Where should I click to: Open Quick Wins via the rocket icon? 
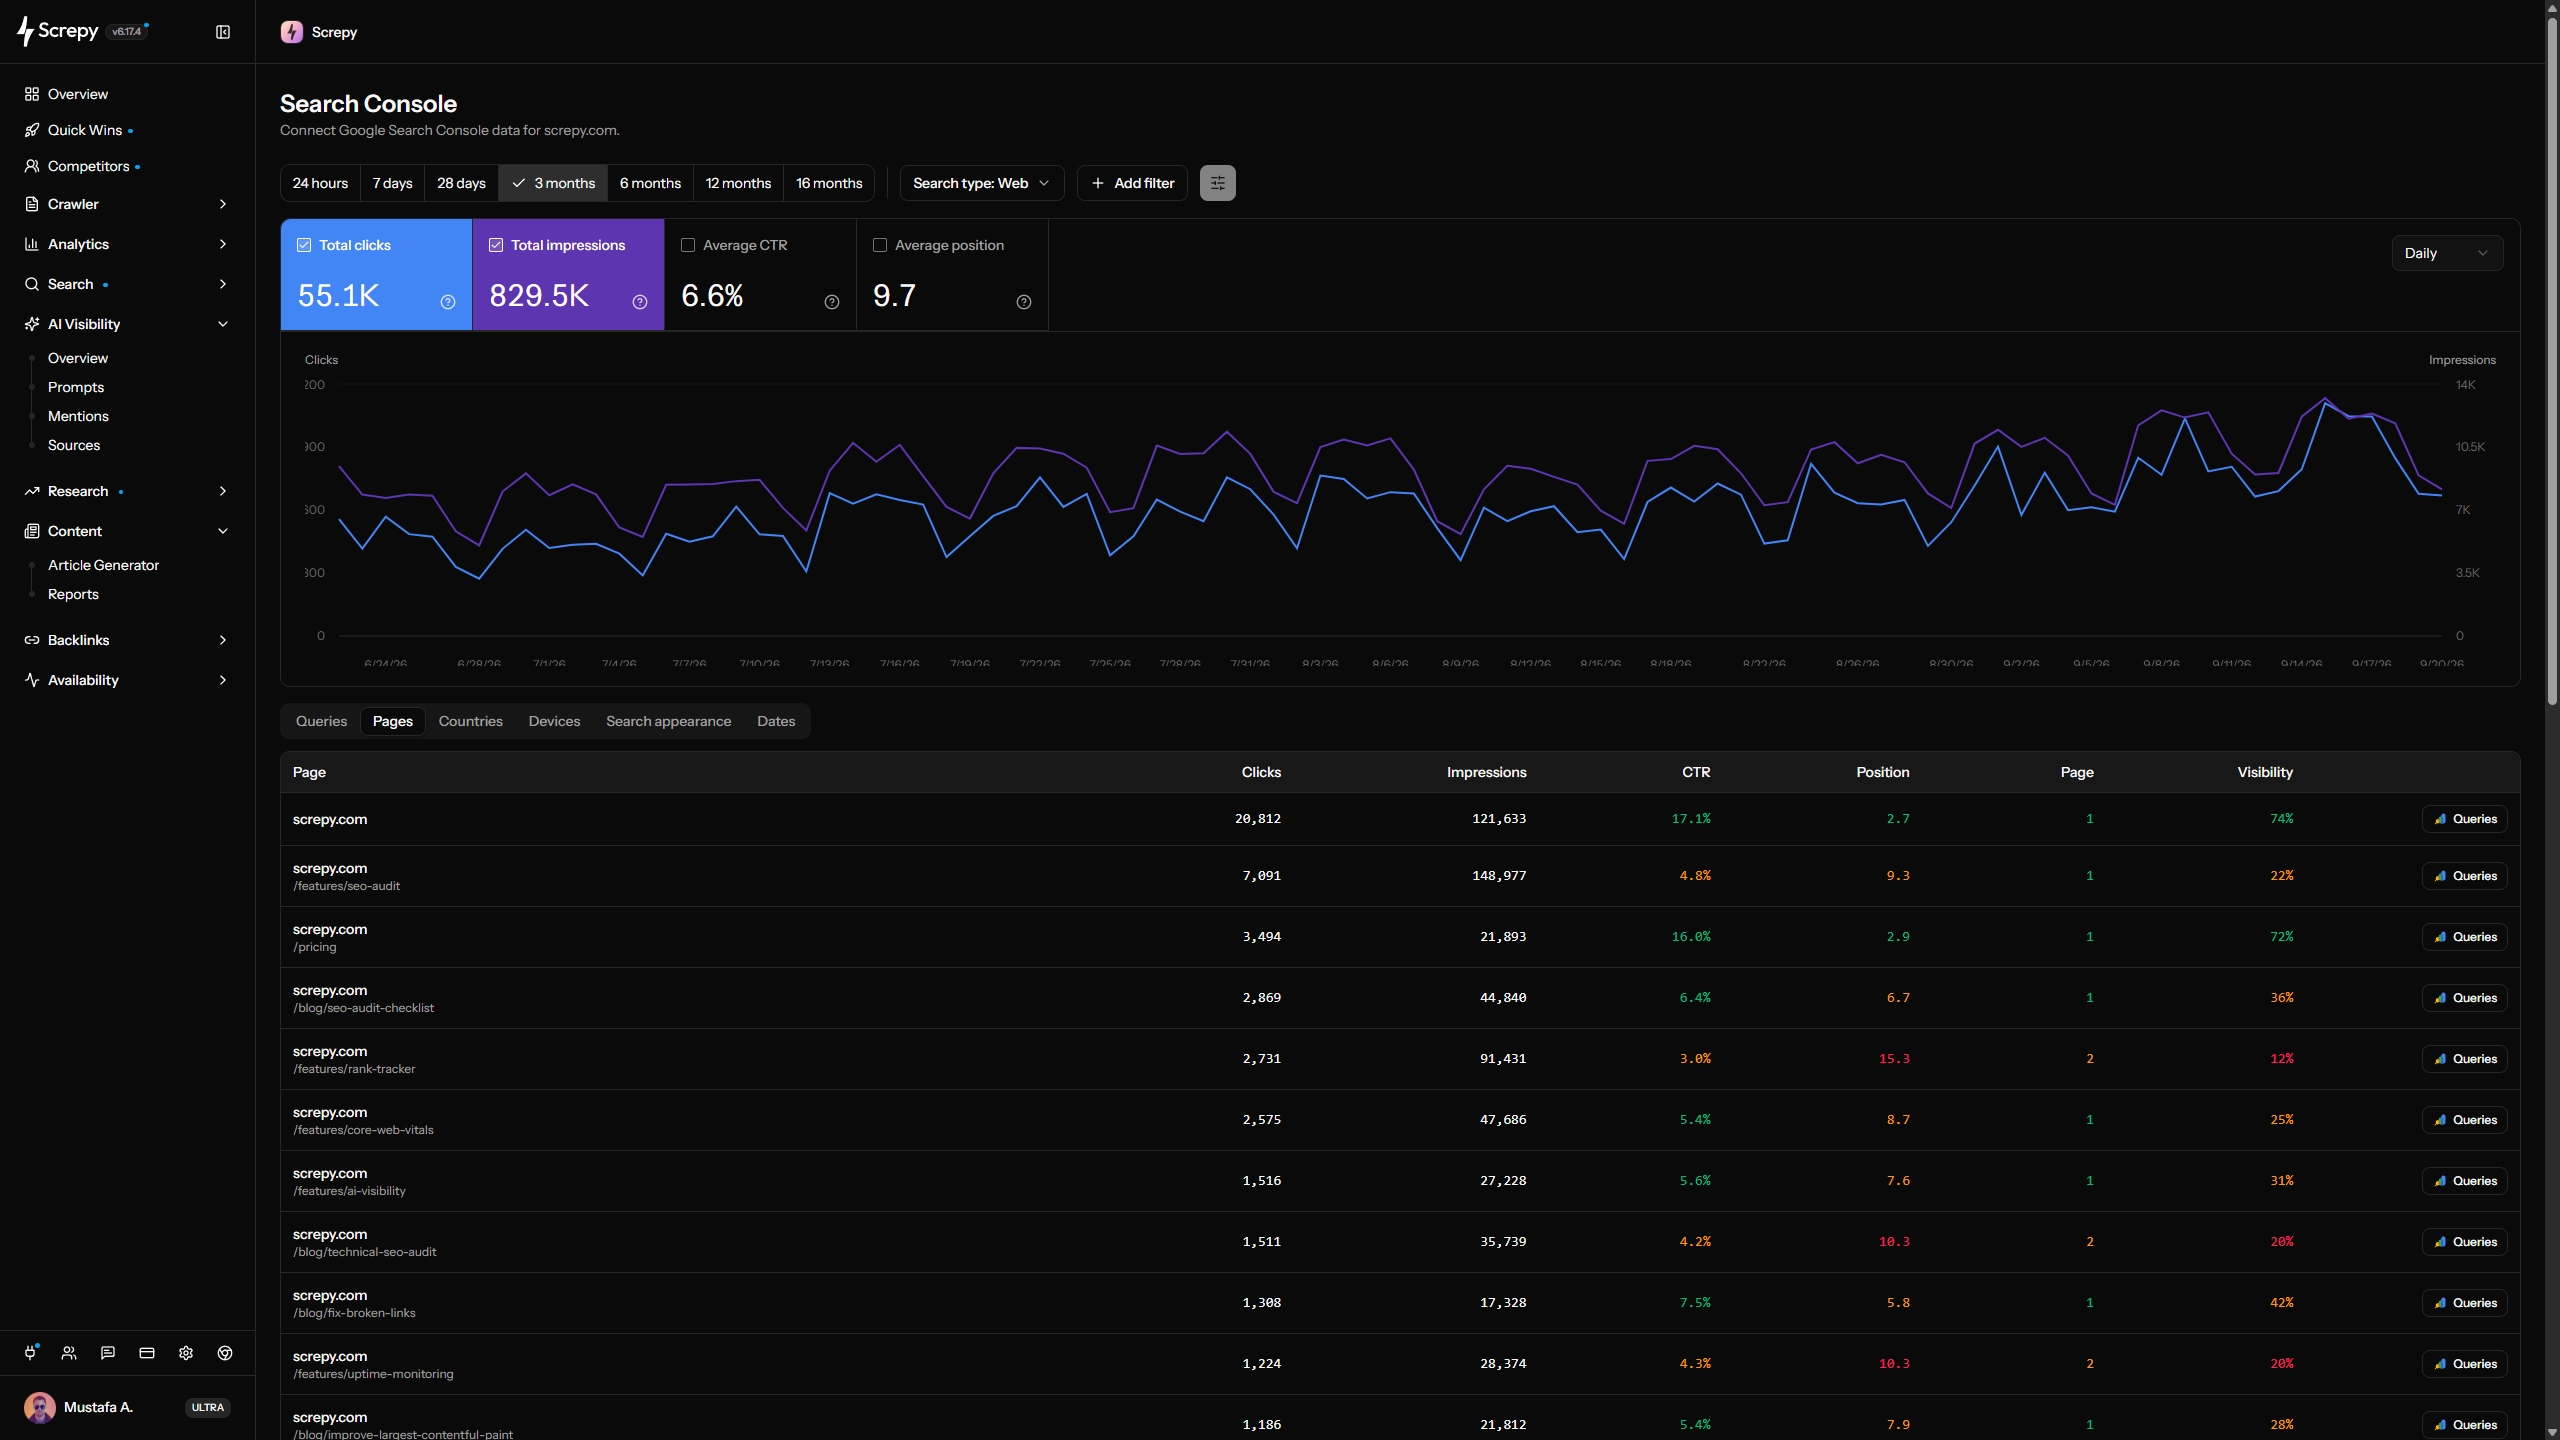coord(32,130)
